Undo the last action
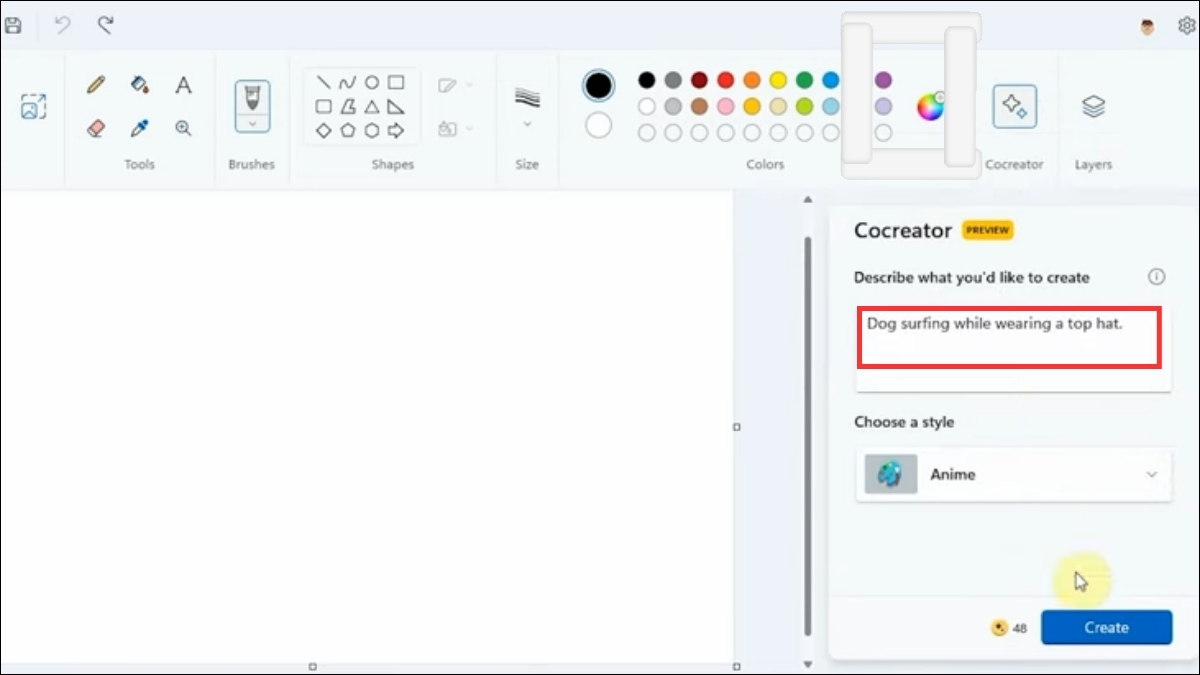 click(62, 26)
